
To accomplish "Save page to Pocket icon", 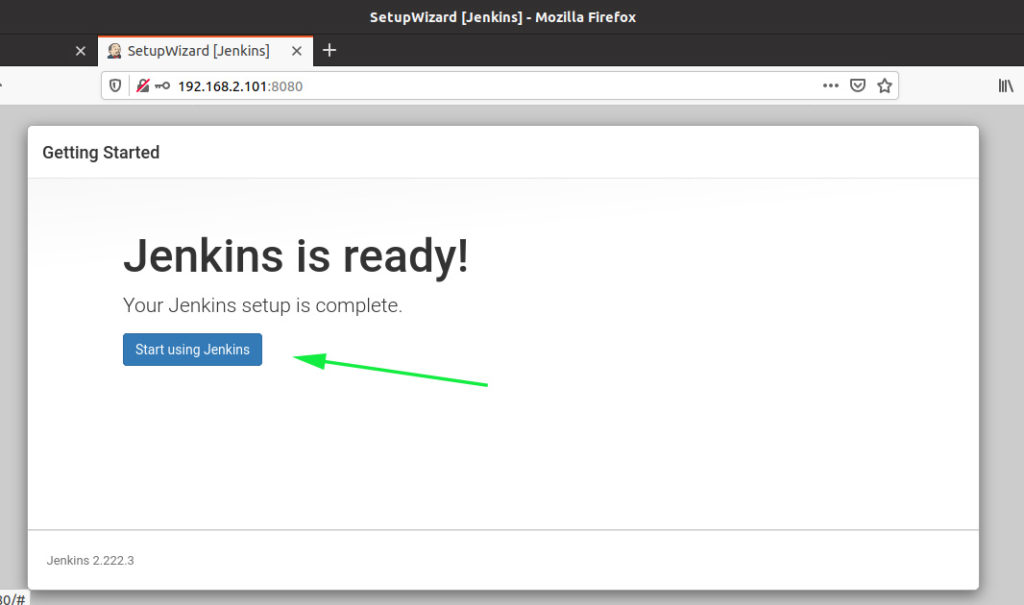I will pos(857,86).
